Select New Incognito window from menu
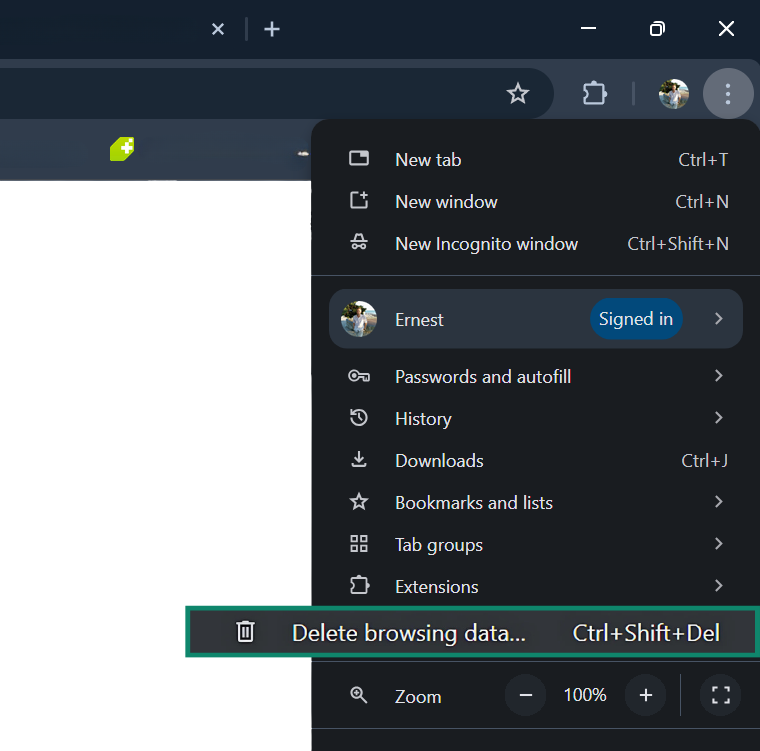 point(486,244)
